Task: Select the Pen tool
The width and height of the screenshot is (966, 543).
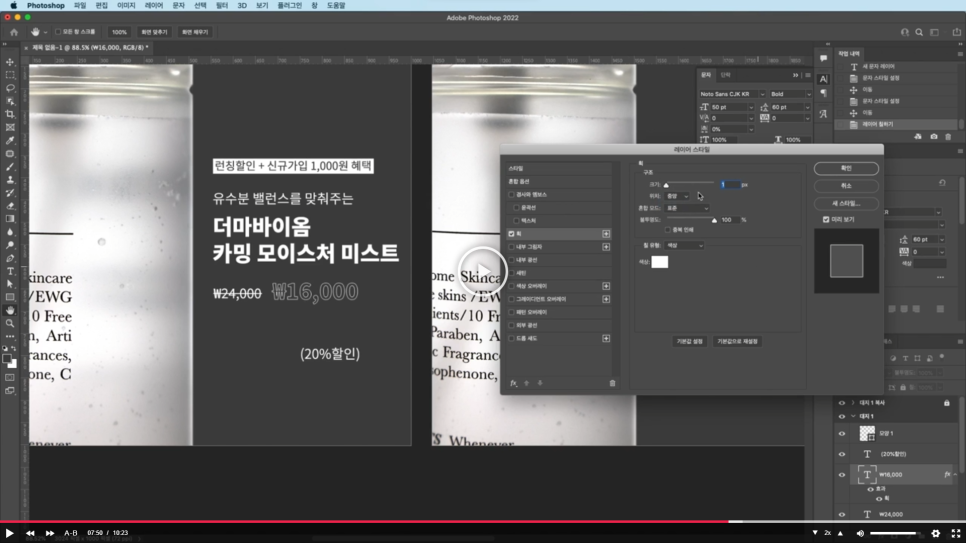Action: point(10,258)
